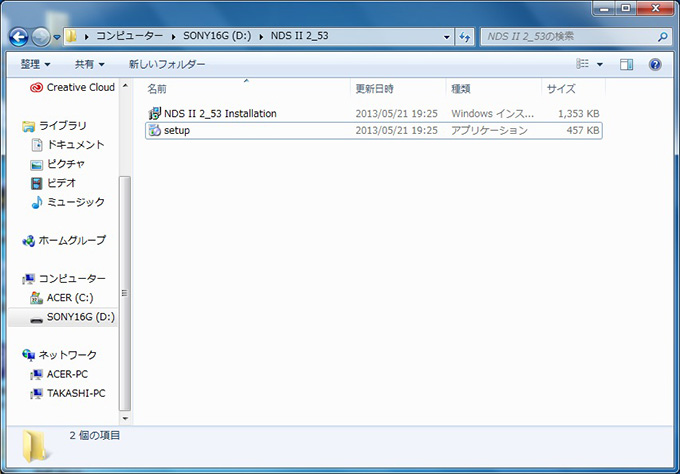
Task: Open address bar history dropdown
Action: click(x=446, y=37)
